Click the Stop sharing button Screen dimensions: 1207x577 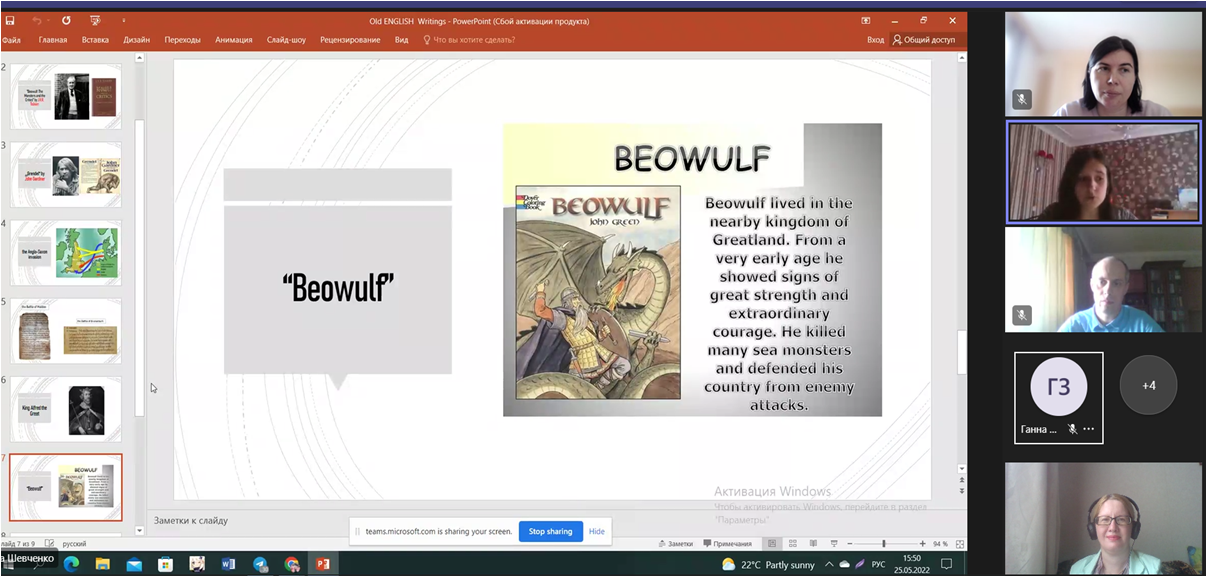(x=550, y=531)
